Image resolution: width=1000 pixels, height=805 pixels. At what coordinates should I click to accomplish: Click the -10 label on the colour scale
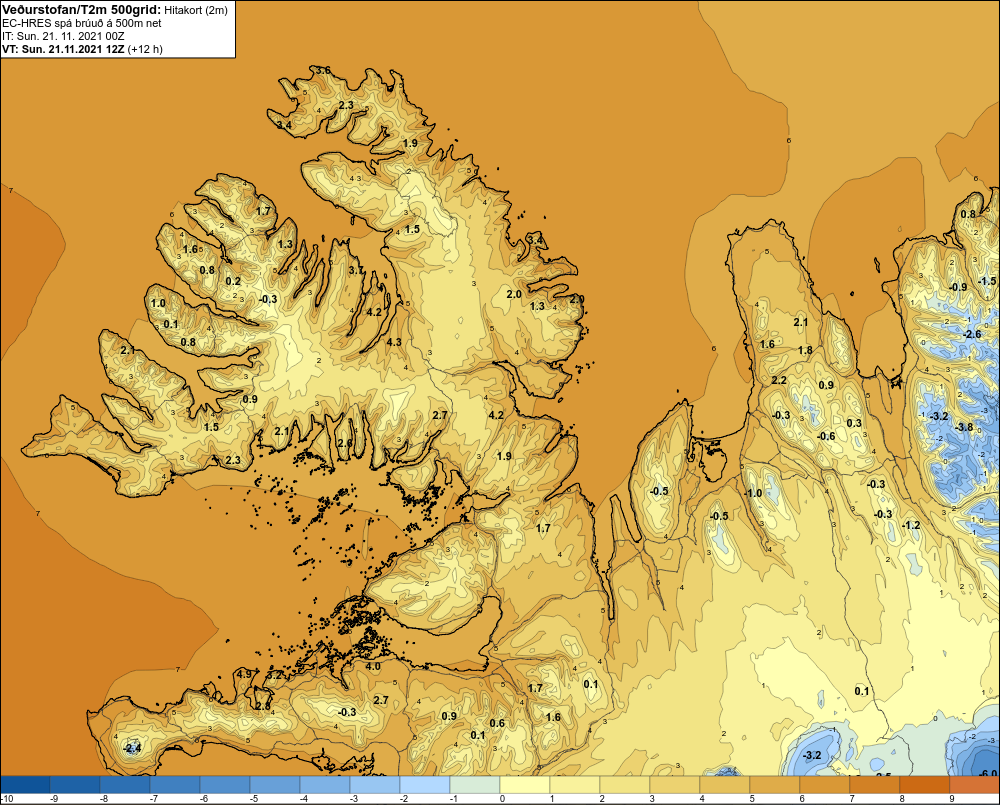tap(7, 798)
